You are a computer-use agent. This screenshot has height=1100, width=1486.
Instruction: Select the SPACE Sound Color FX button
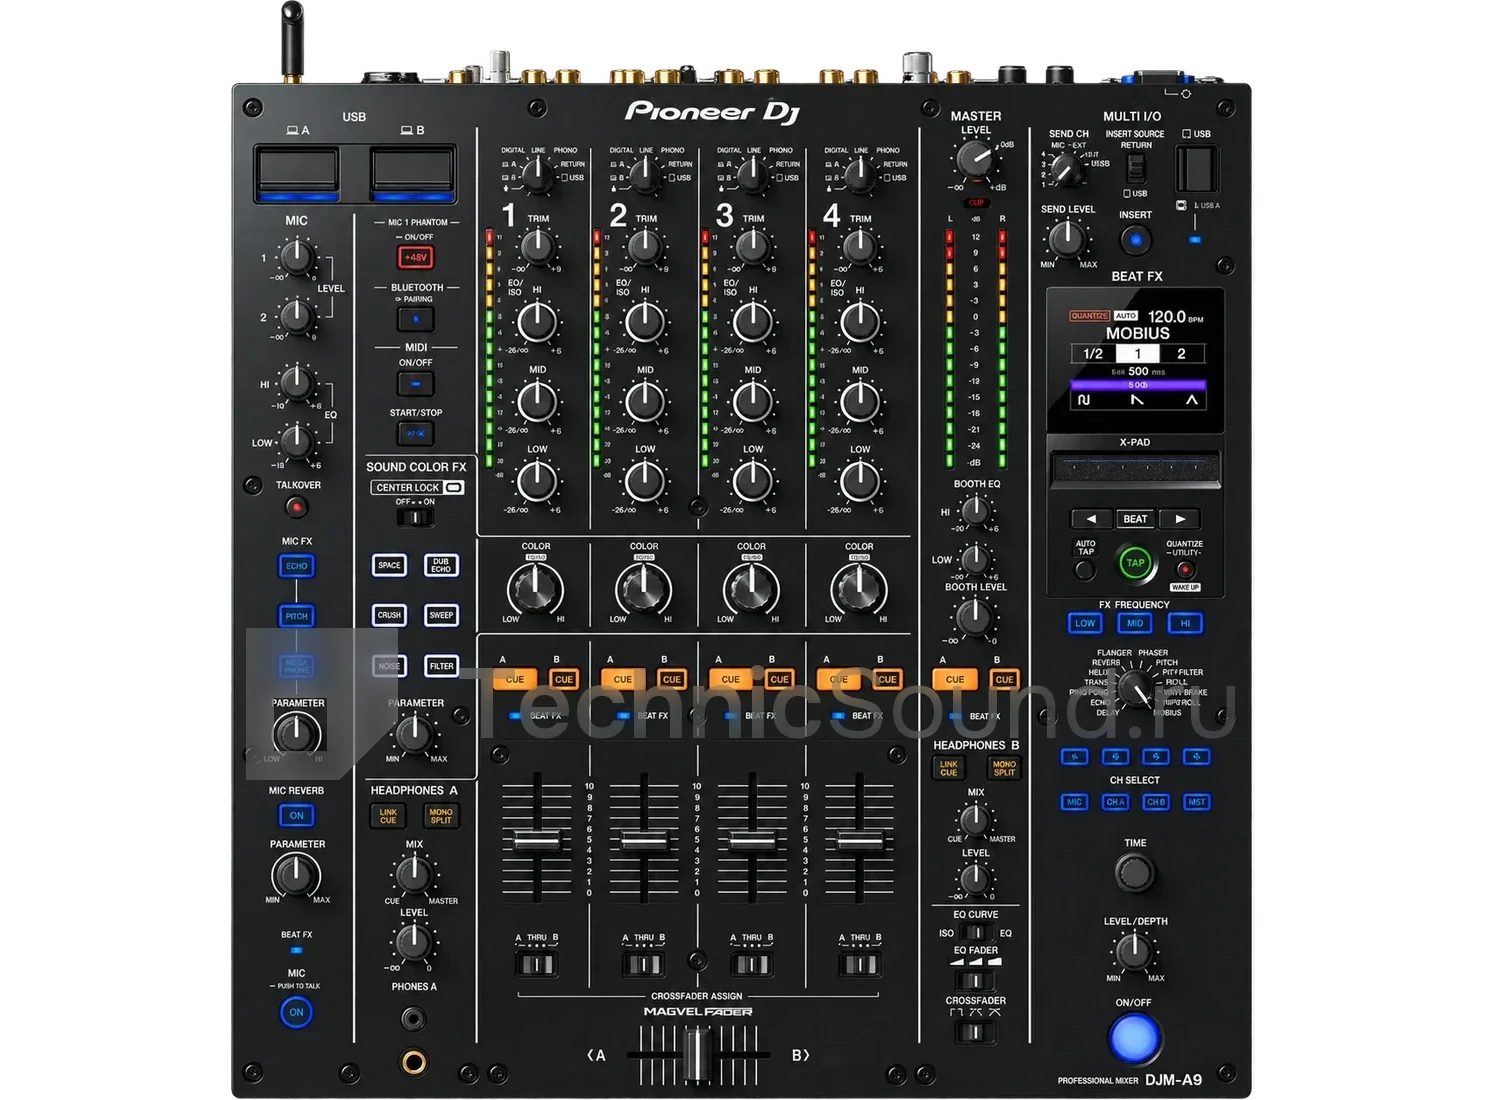(x=389, y=565)
